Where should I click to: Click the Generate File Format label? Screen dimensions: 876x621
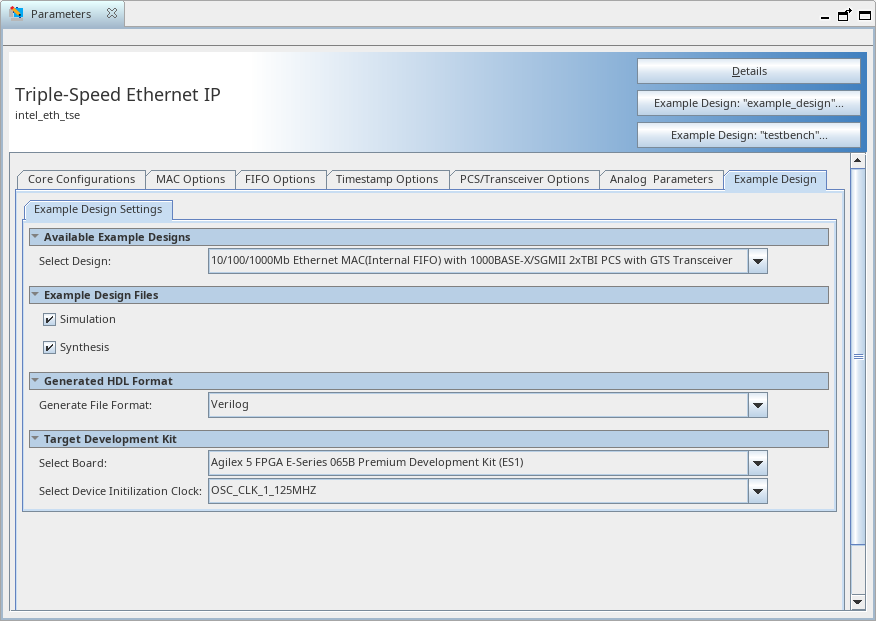tap(96, 405)
